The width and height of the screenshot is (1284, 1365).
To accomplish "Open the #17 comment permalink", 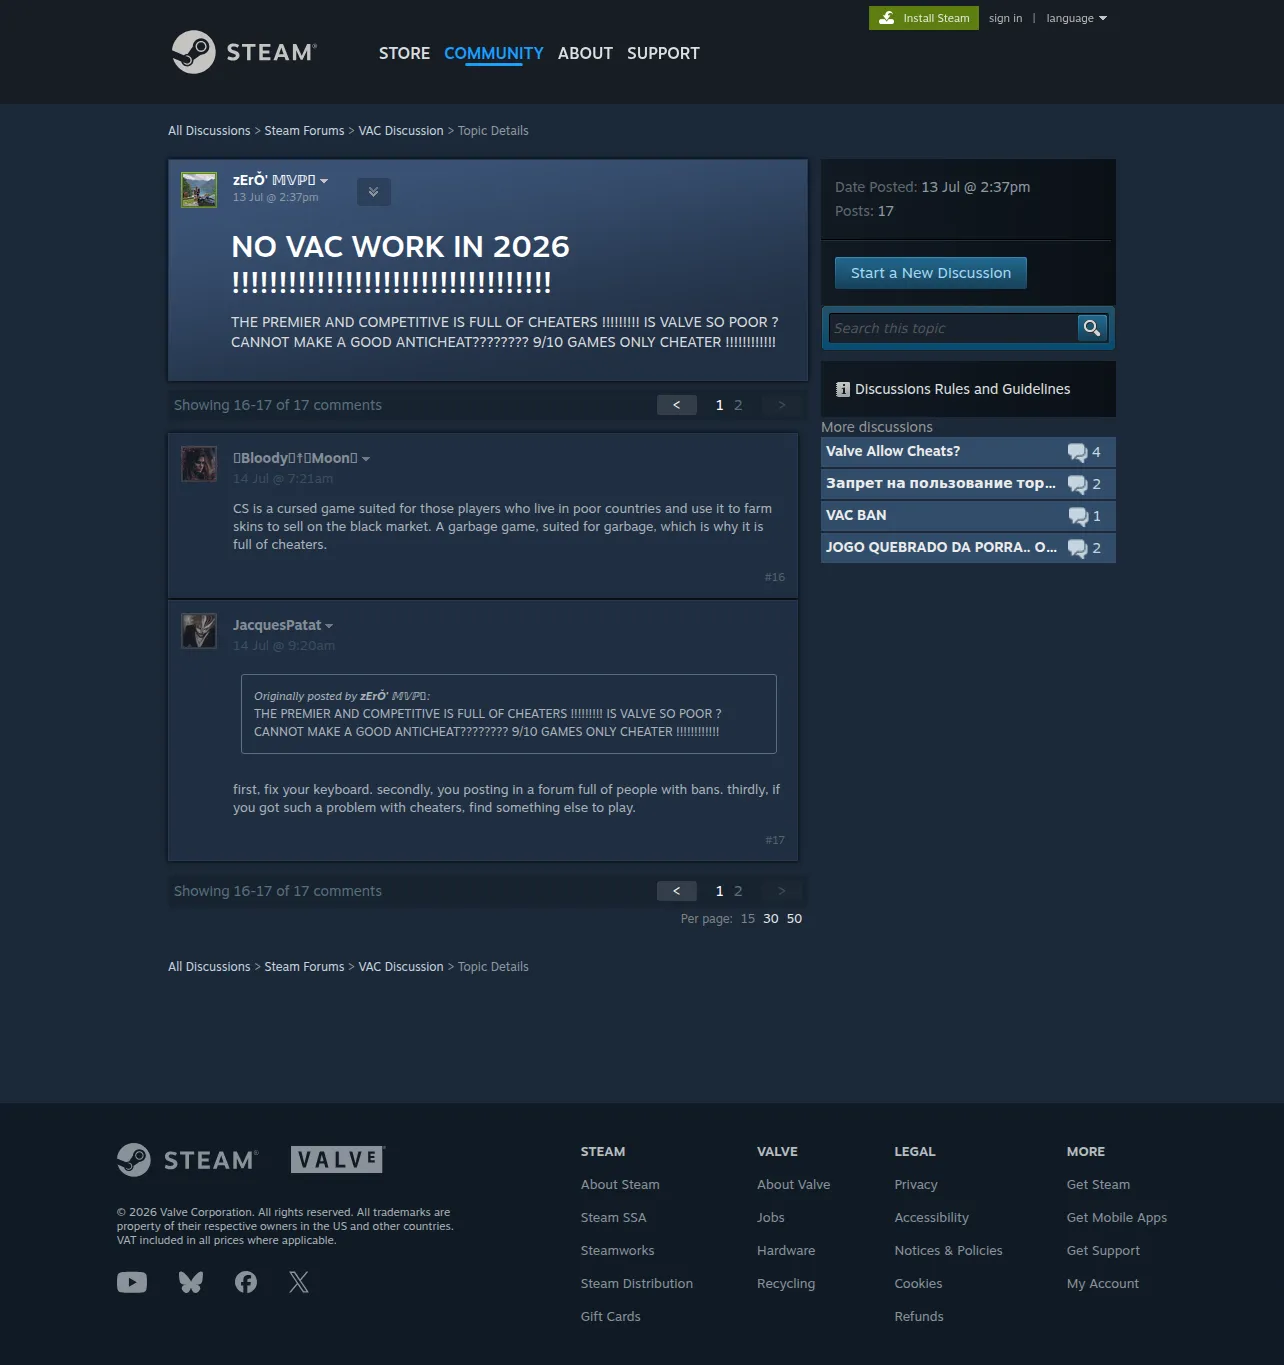I will point(775,840).
